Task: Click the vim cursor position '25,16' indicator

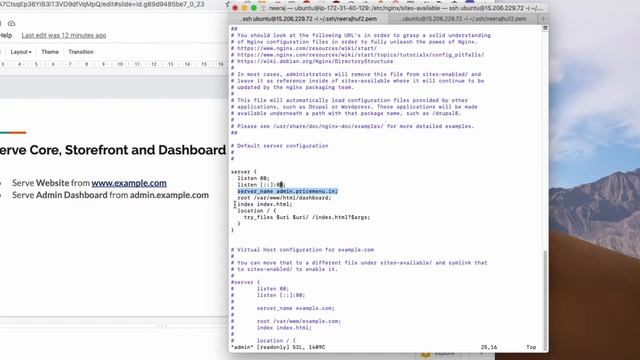Action: coord(489,347)
